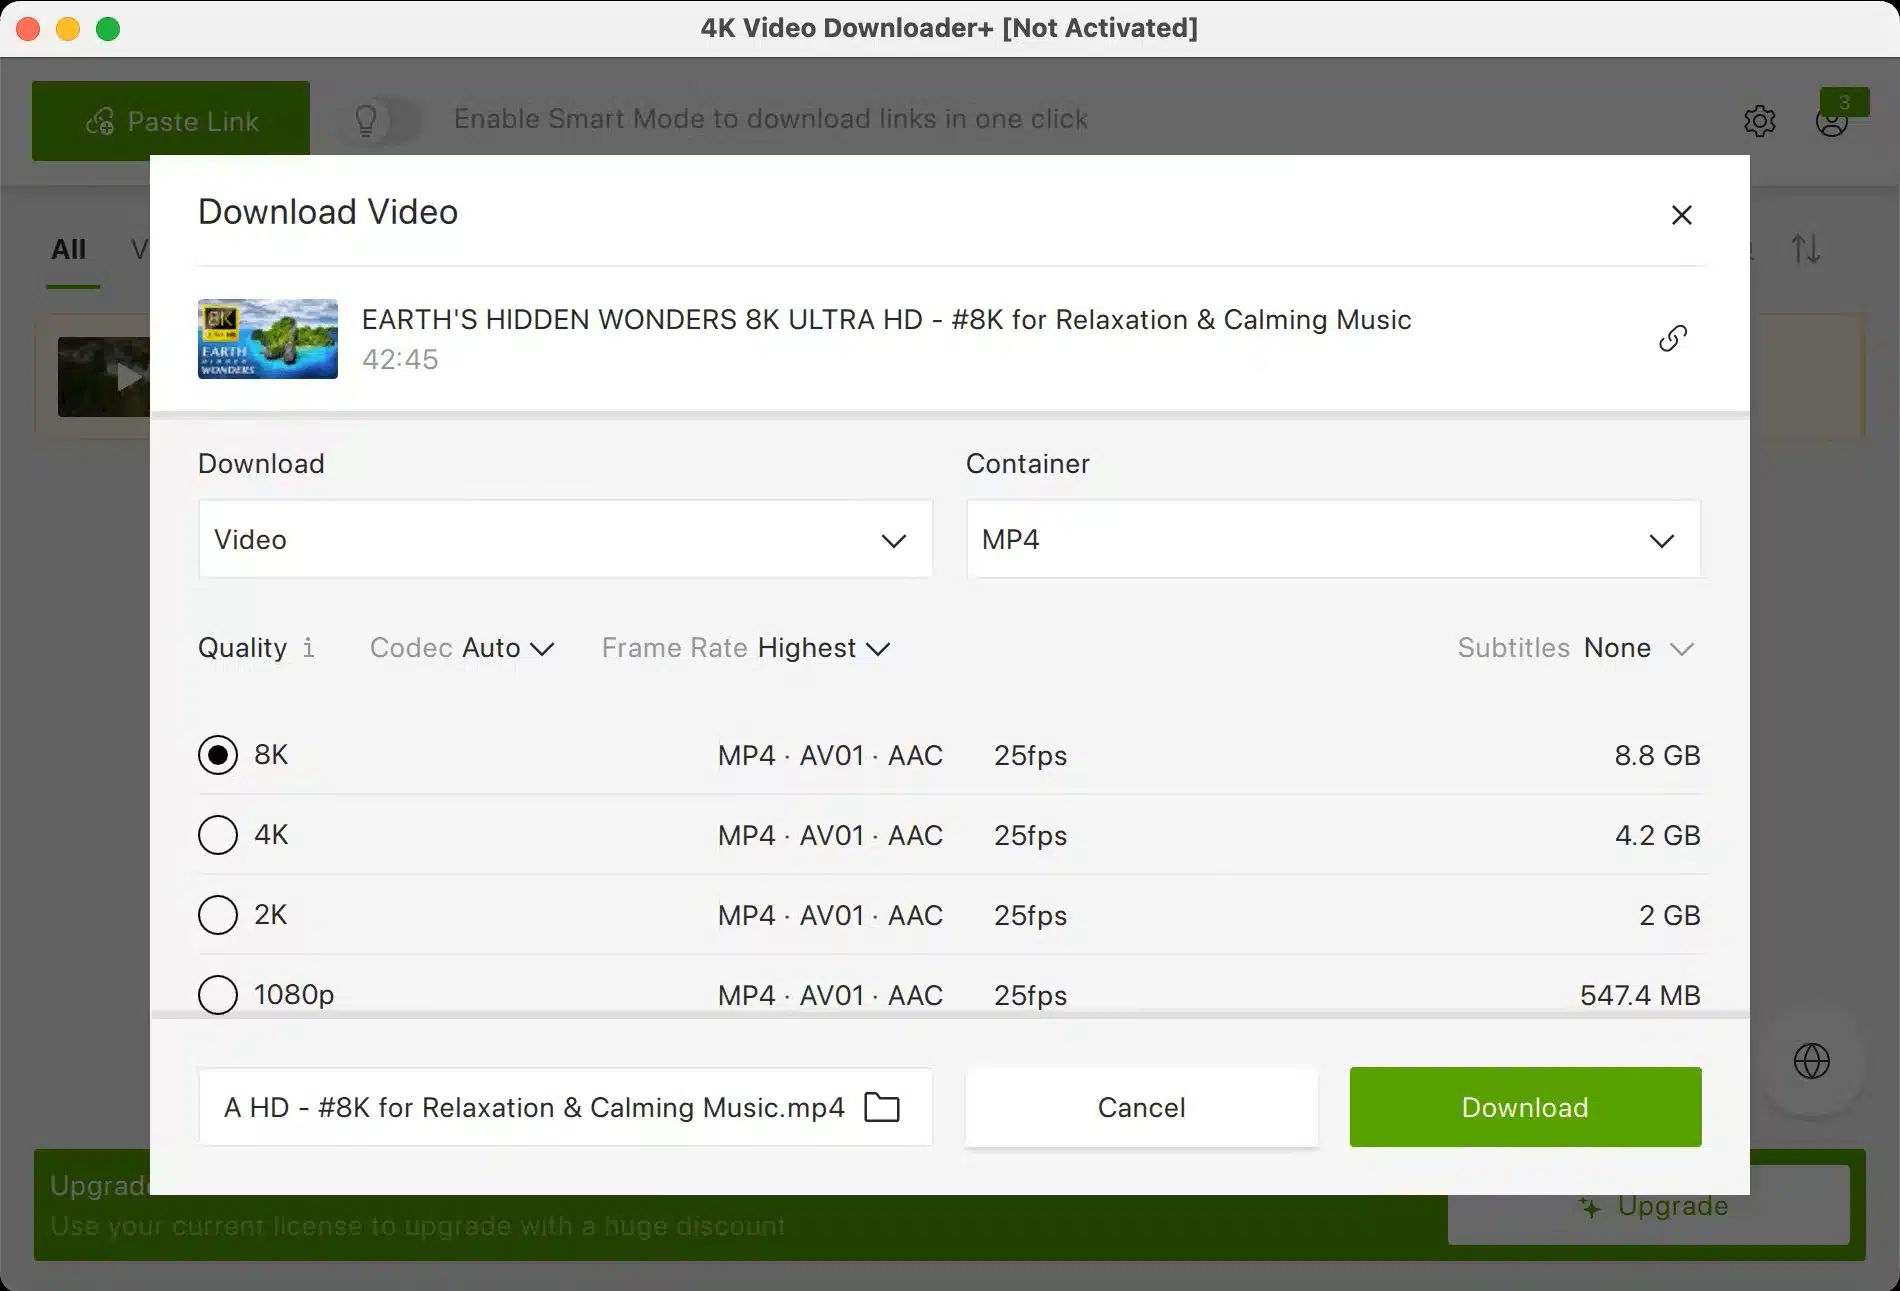Click the Earth's Hidden Wonders thumbnail
This screenshot has width=1900, height=1291.
tap(268, 339)
